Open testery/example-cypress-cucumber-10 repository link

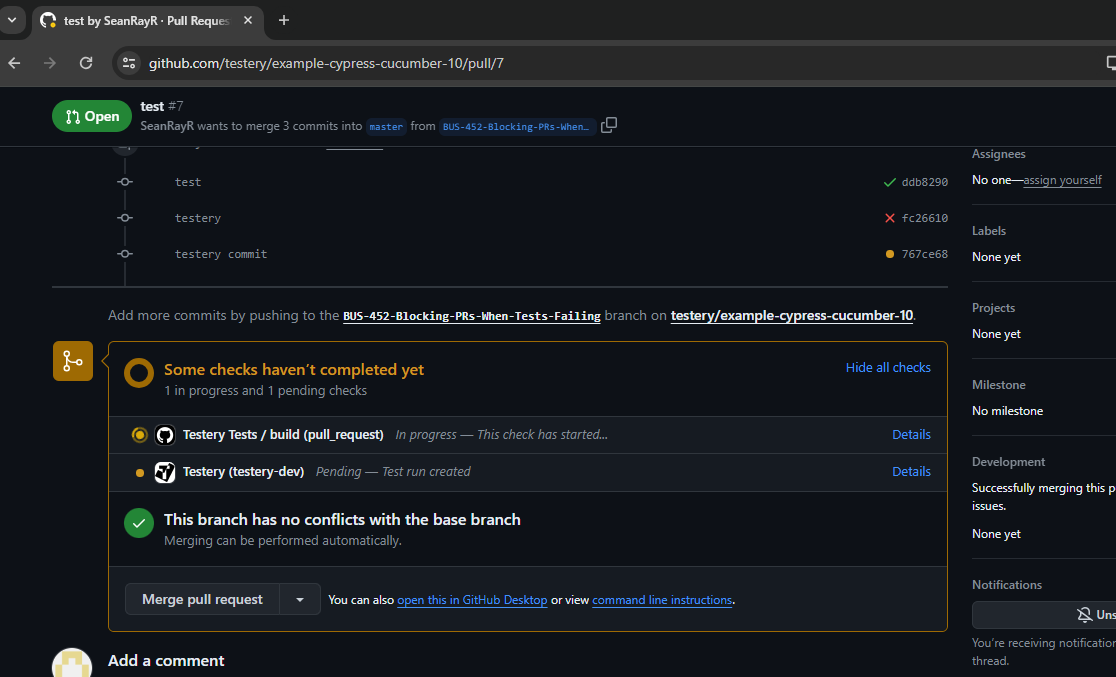(x=791, y=315)
